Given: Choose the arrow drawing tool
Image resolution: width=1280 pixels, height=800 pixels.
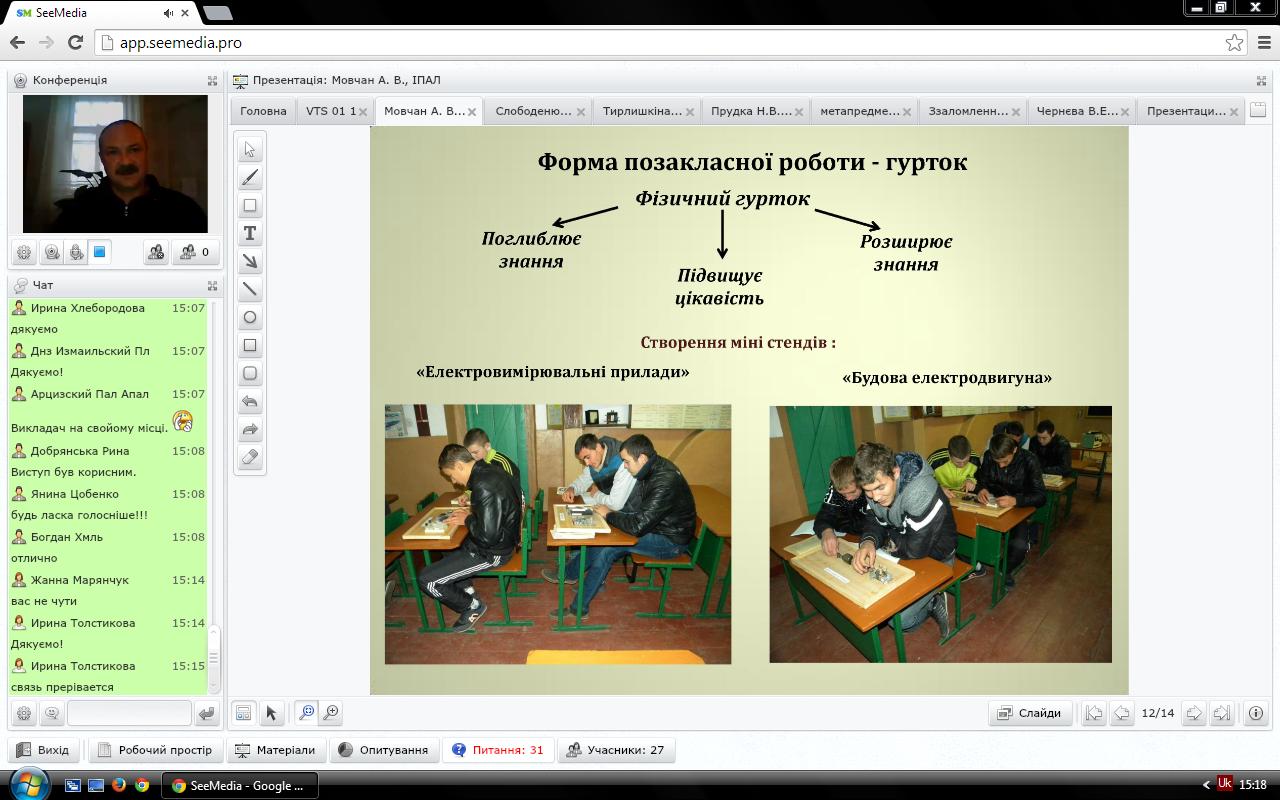Looking at the screenshot, I should click(x=250, y=262).
